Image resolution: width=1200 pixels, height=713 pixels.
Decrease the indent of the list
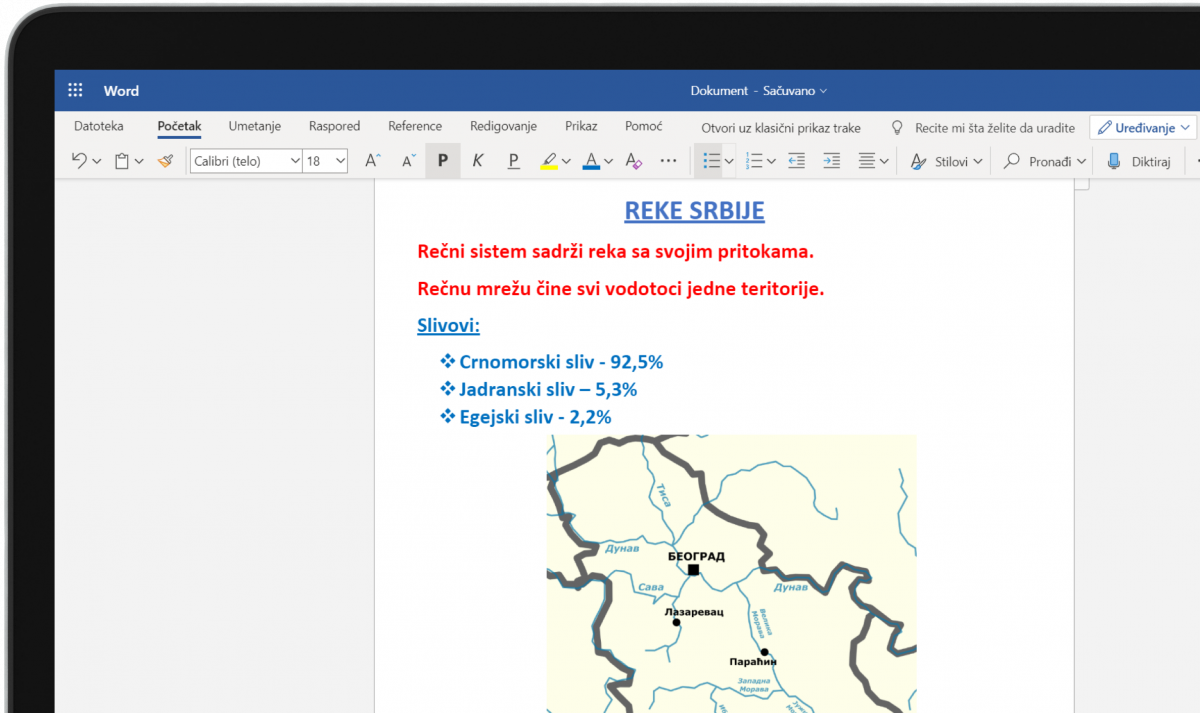(x=796, y=160)
